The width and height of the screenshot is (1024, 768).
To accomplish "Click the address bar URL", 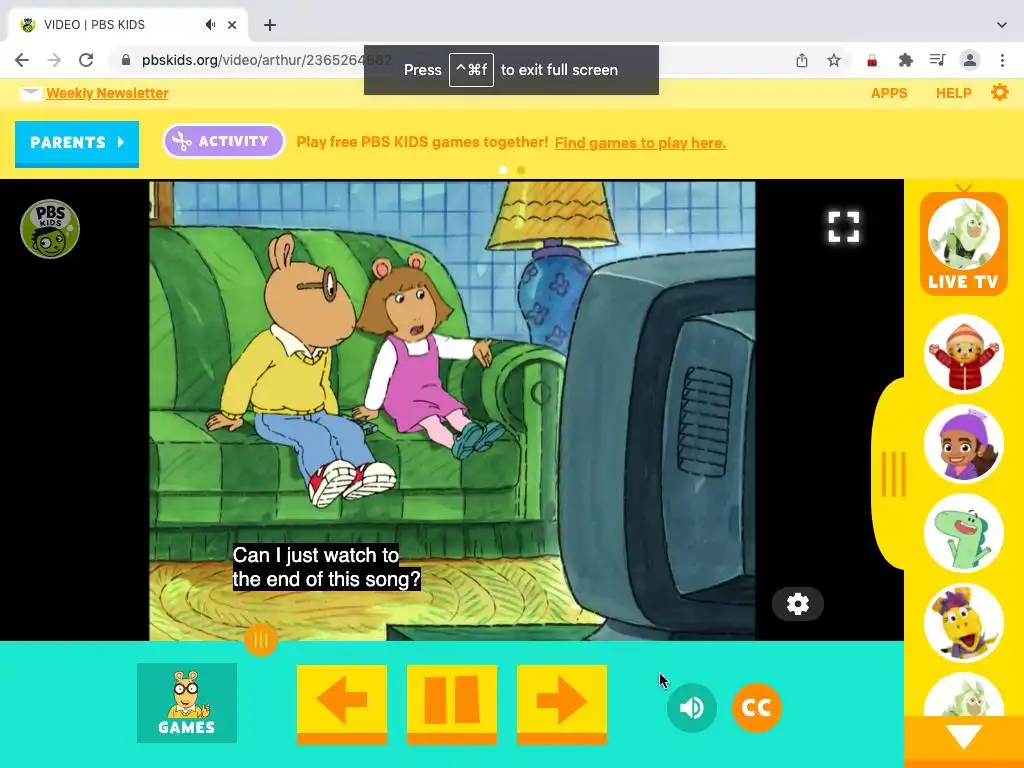I will pyautogui.click(x=266, y=60).
